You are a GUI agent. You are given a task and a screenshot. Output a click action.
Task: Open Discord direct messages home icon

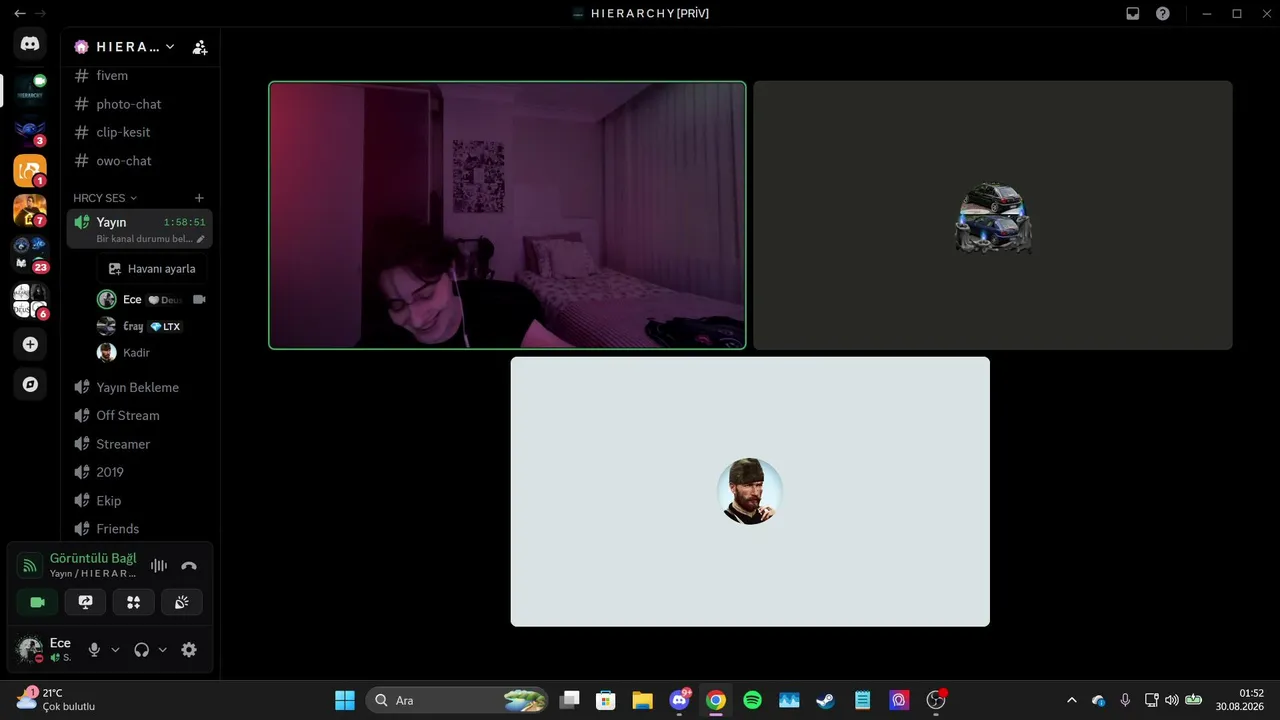(30, 43)
